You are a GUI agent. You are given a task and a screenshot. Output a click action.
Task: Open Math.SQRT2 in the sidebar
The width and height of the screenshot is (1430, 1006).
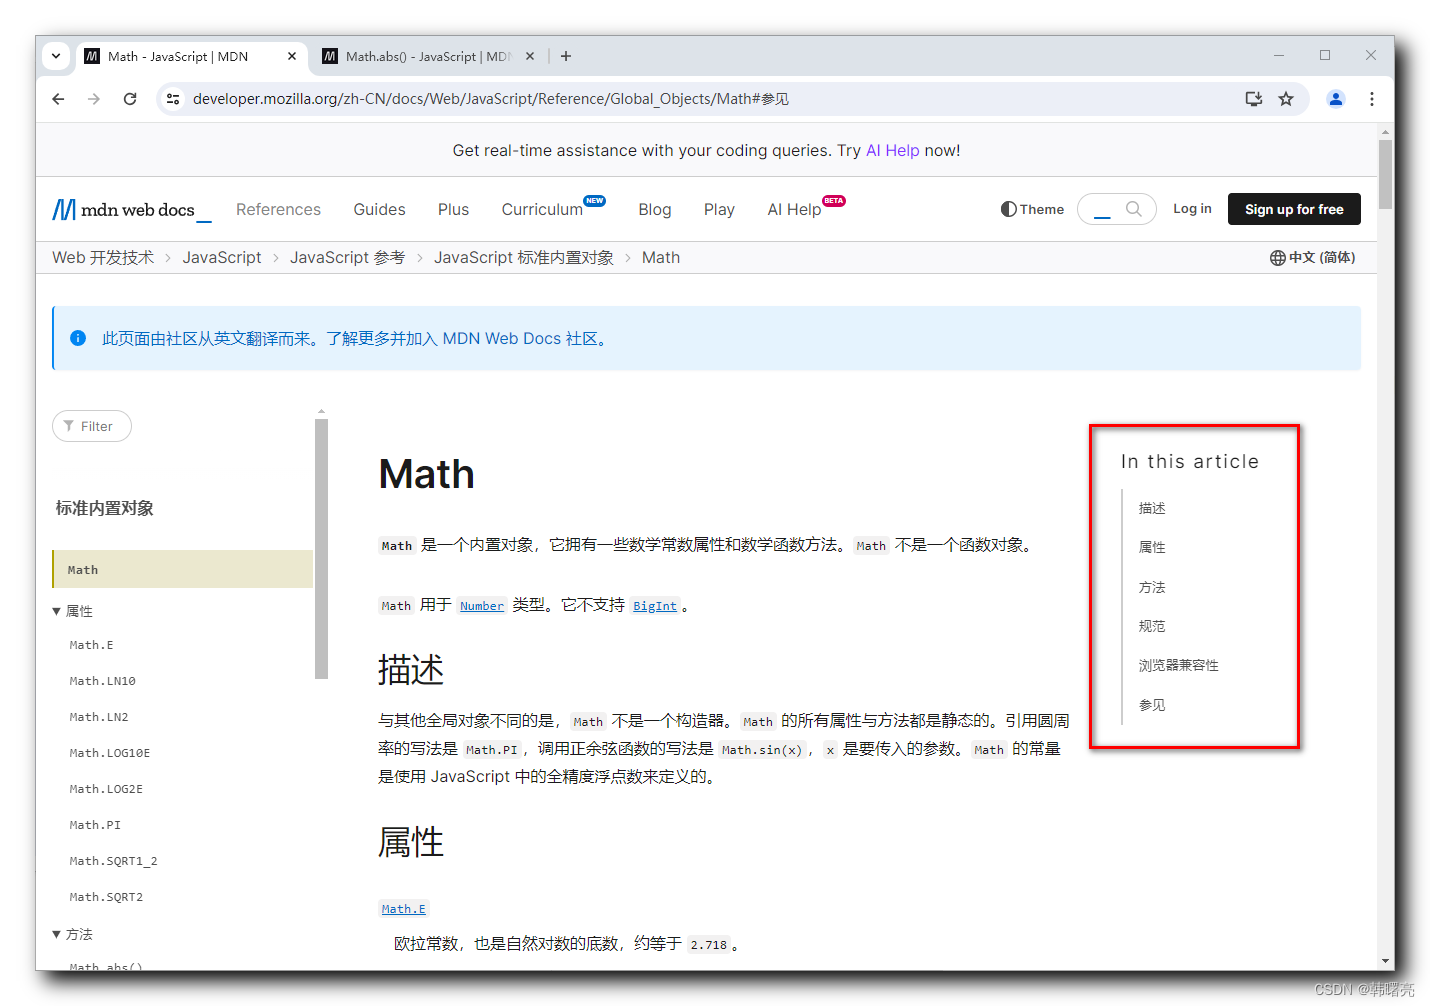(x=106, y=898)
